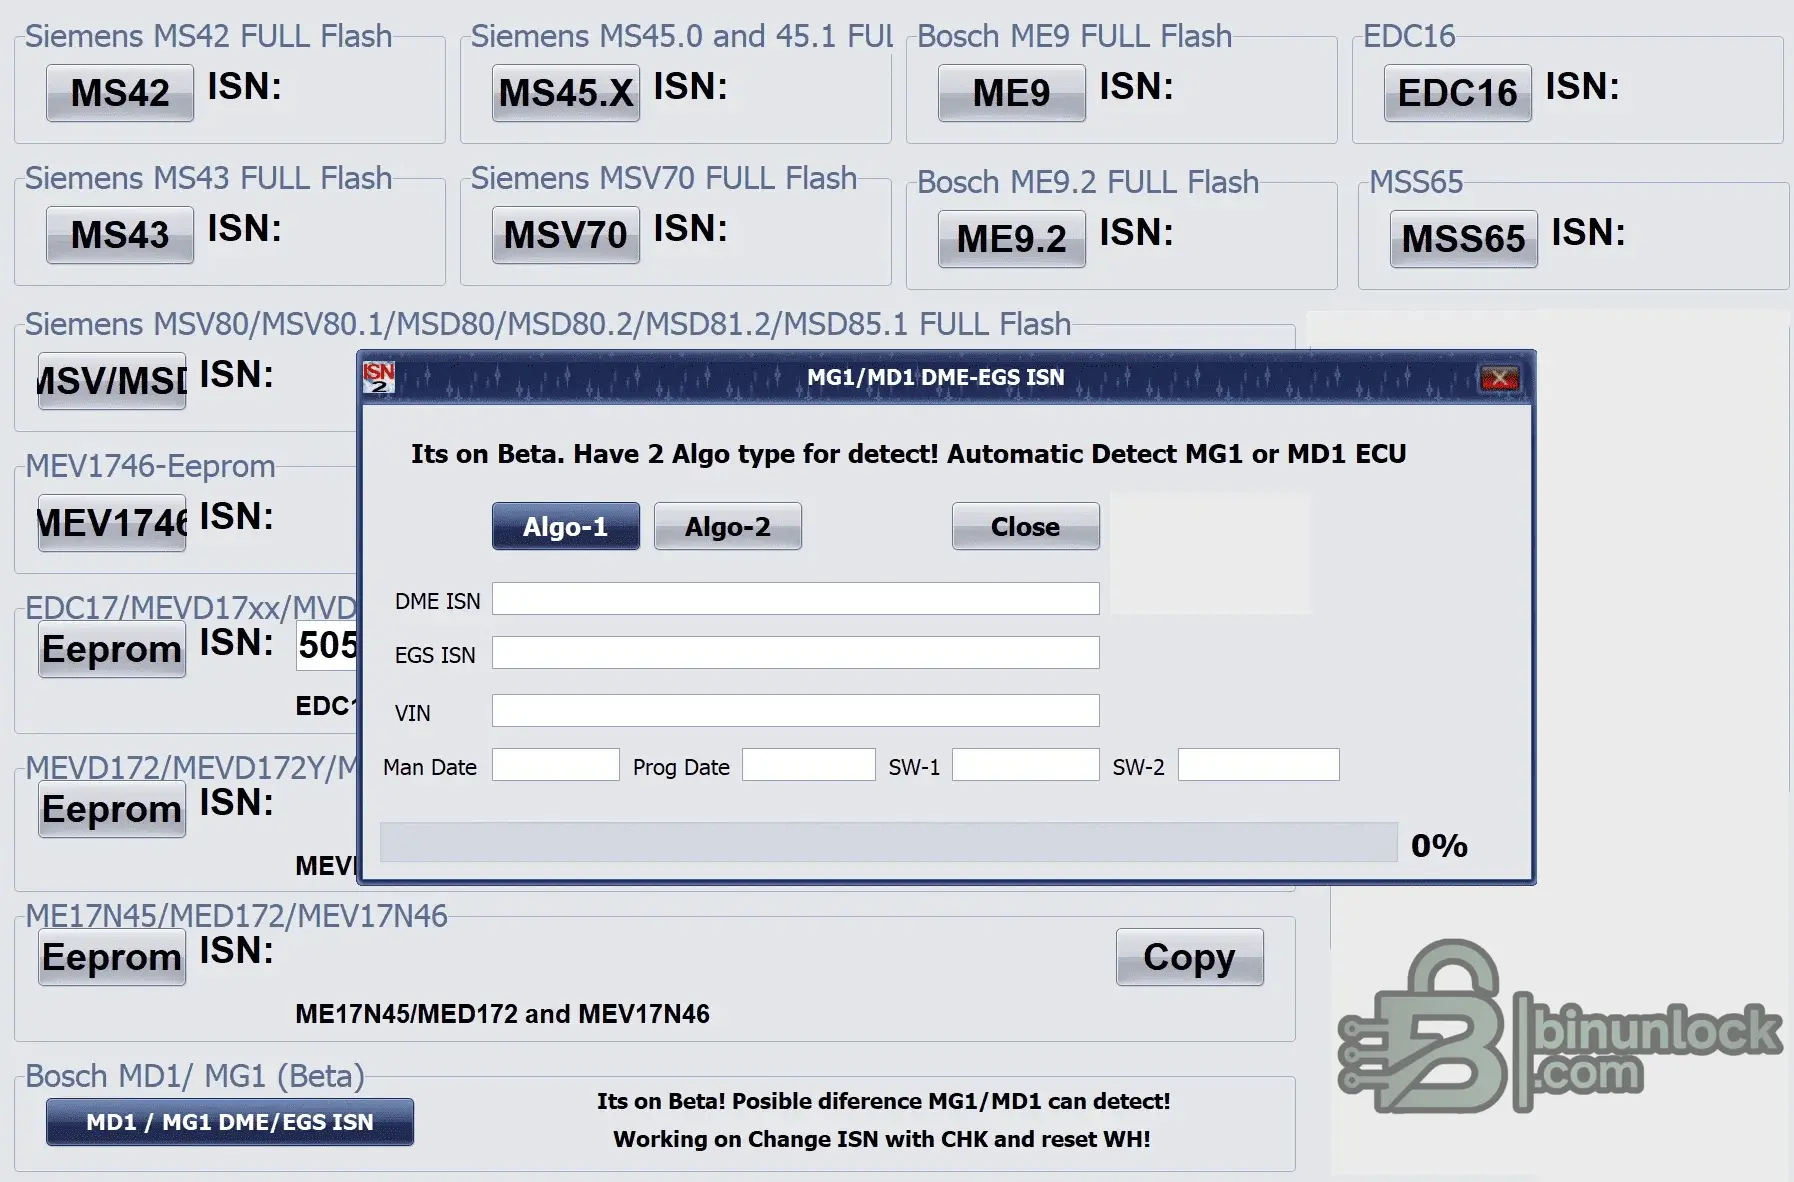Select the Prog Date field
The image size is (1794, 1182).
coord(809,765)
